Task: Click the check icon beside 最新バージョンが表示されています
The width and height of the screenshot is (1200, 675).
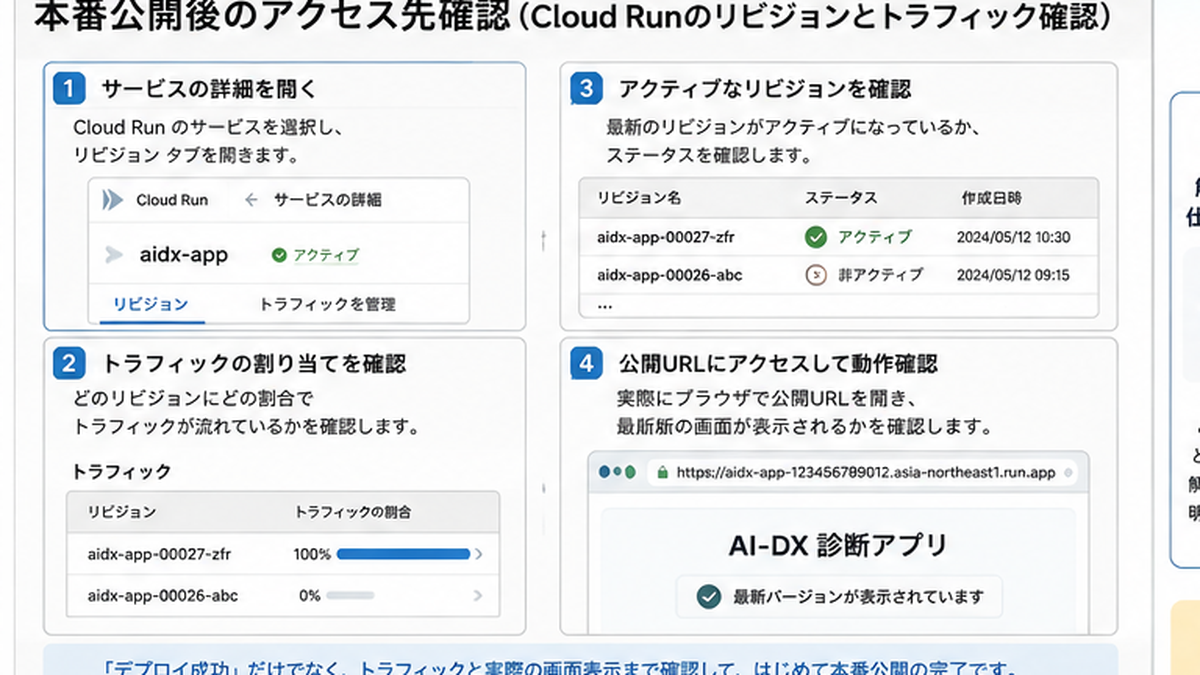Action: (709, 597)
